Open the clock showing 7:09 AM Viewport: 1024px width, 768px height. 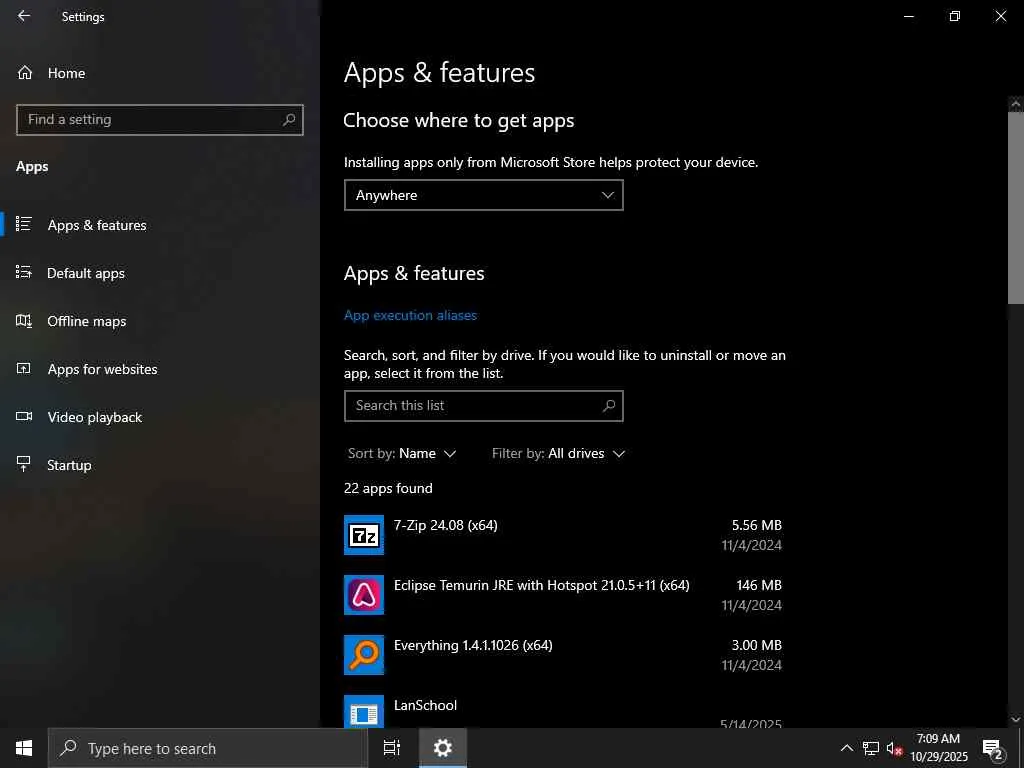tap(939, 748)
